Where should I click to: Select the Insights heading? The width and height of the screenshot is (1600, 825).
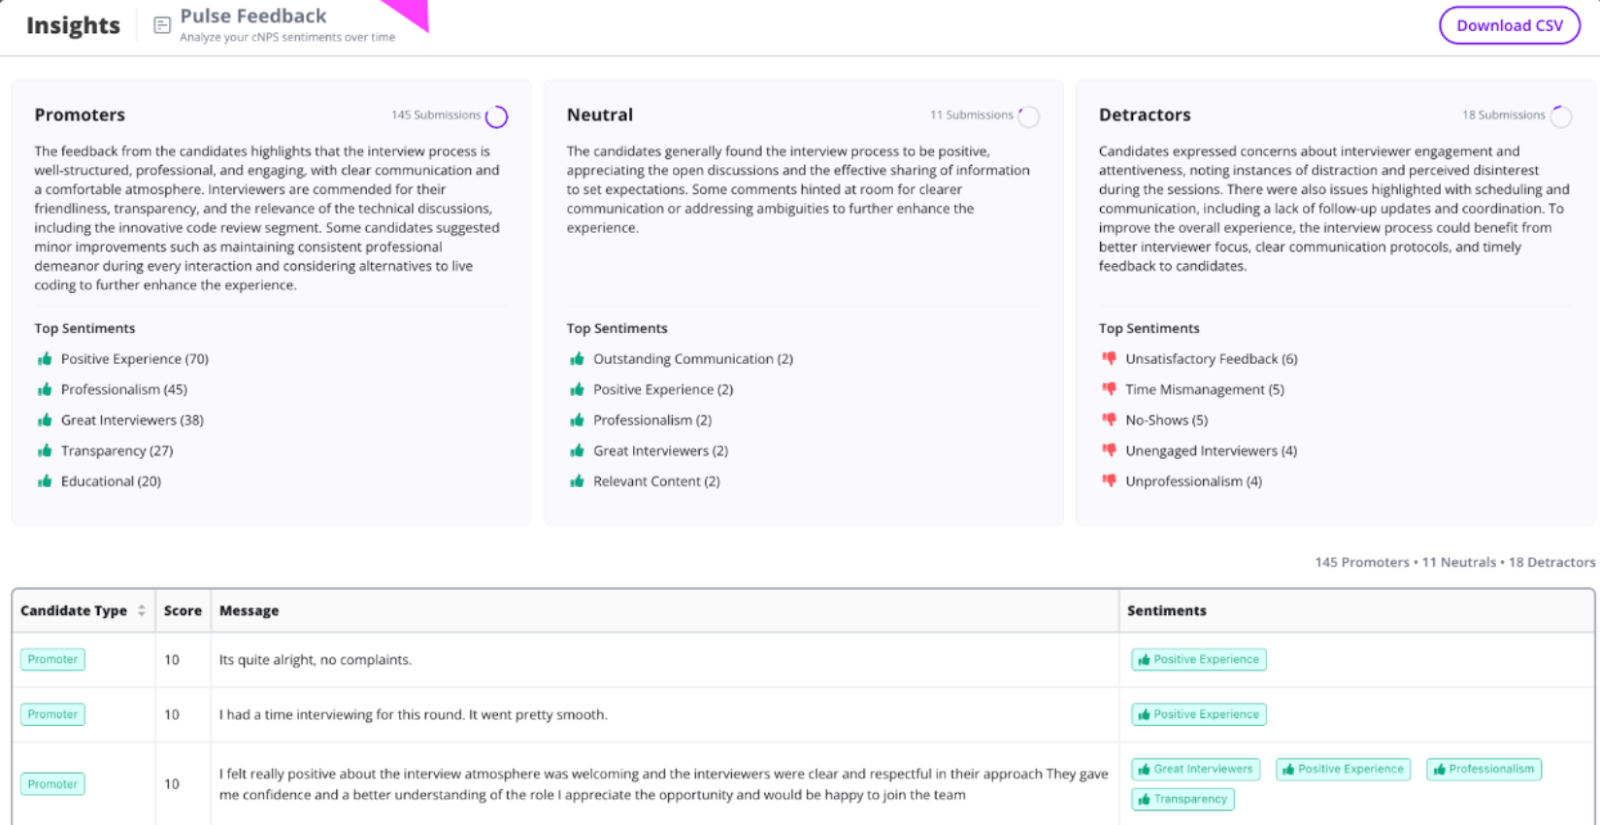(x=73, y=26)
